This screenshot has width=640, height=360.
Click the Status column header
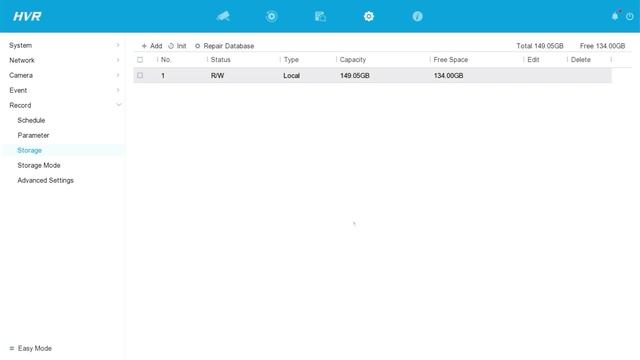pyautogui.click(x=220, y=60)
